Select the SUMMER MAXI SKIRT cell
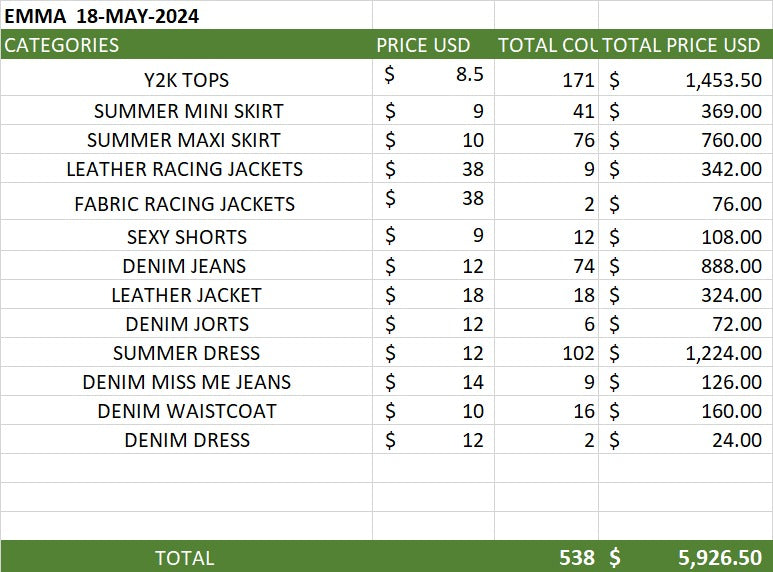 coord(186,140)
